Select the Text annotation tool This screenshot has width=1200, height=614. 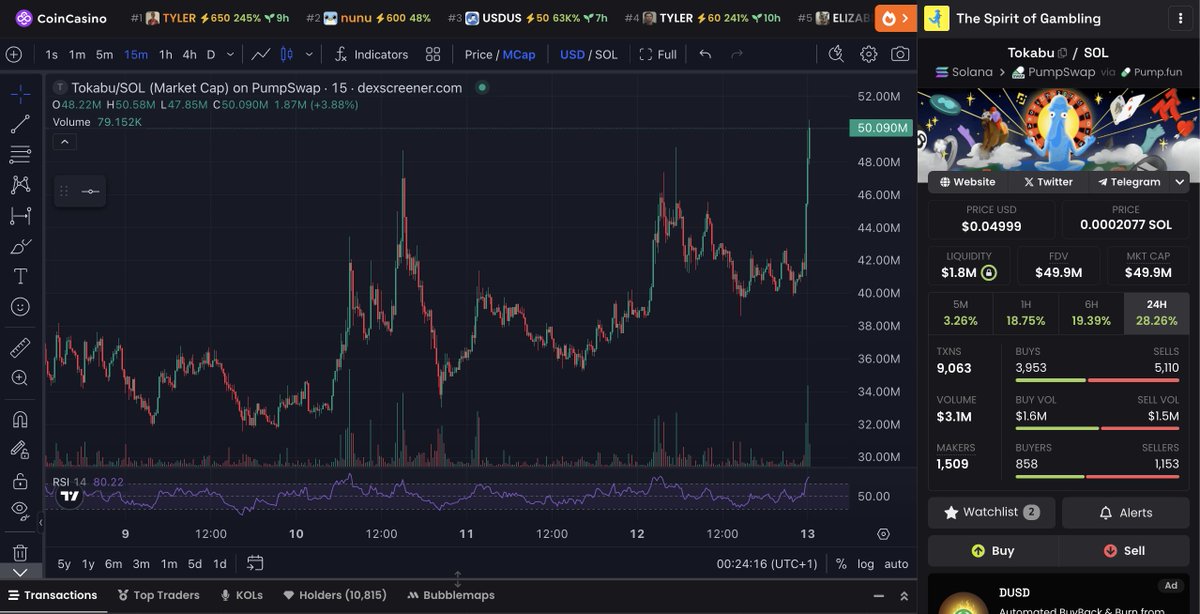(x=20, y=276)
